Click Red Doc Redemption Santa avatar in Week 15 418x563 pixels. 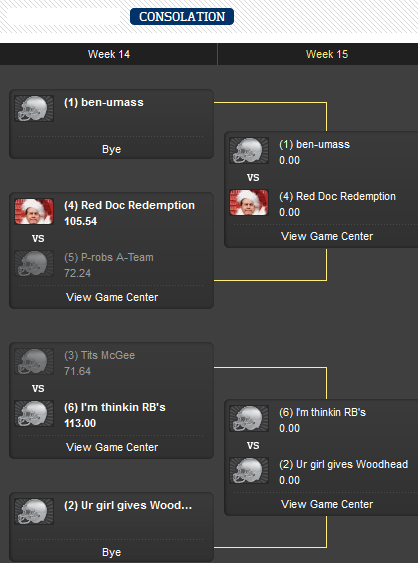point(249,203)
